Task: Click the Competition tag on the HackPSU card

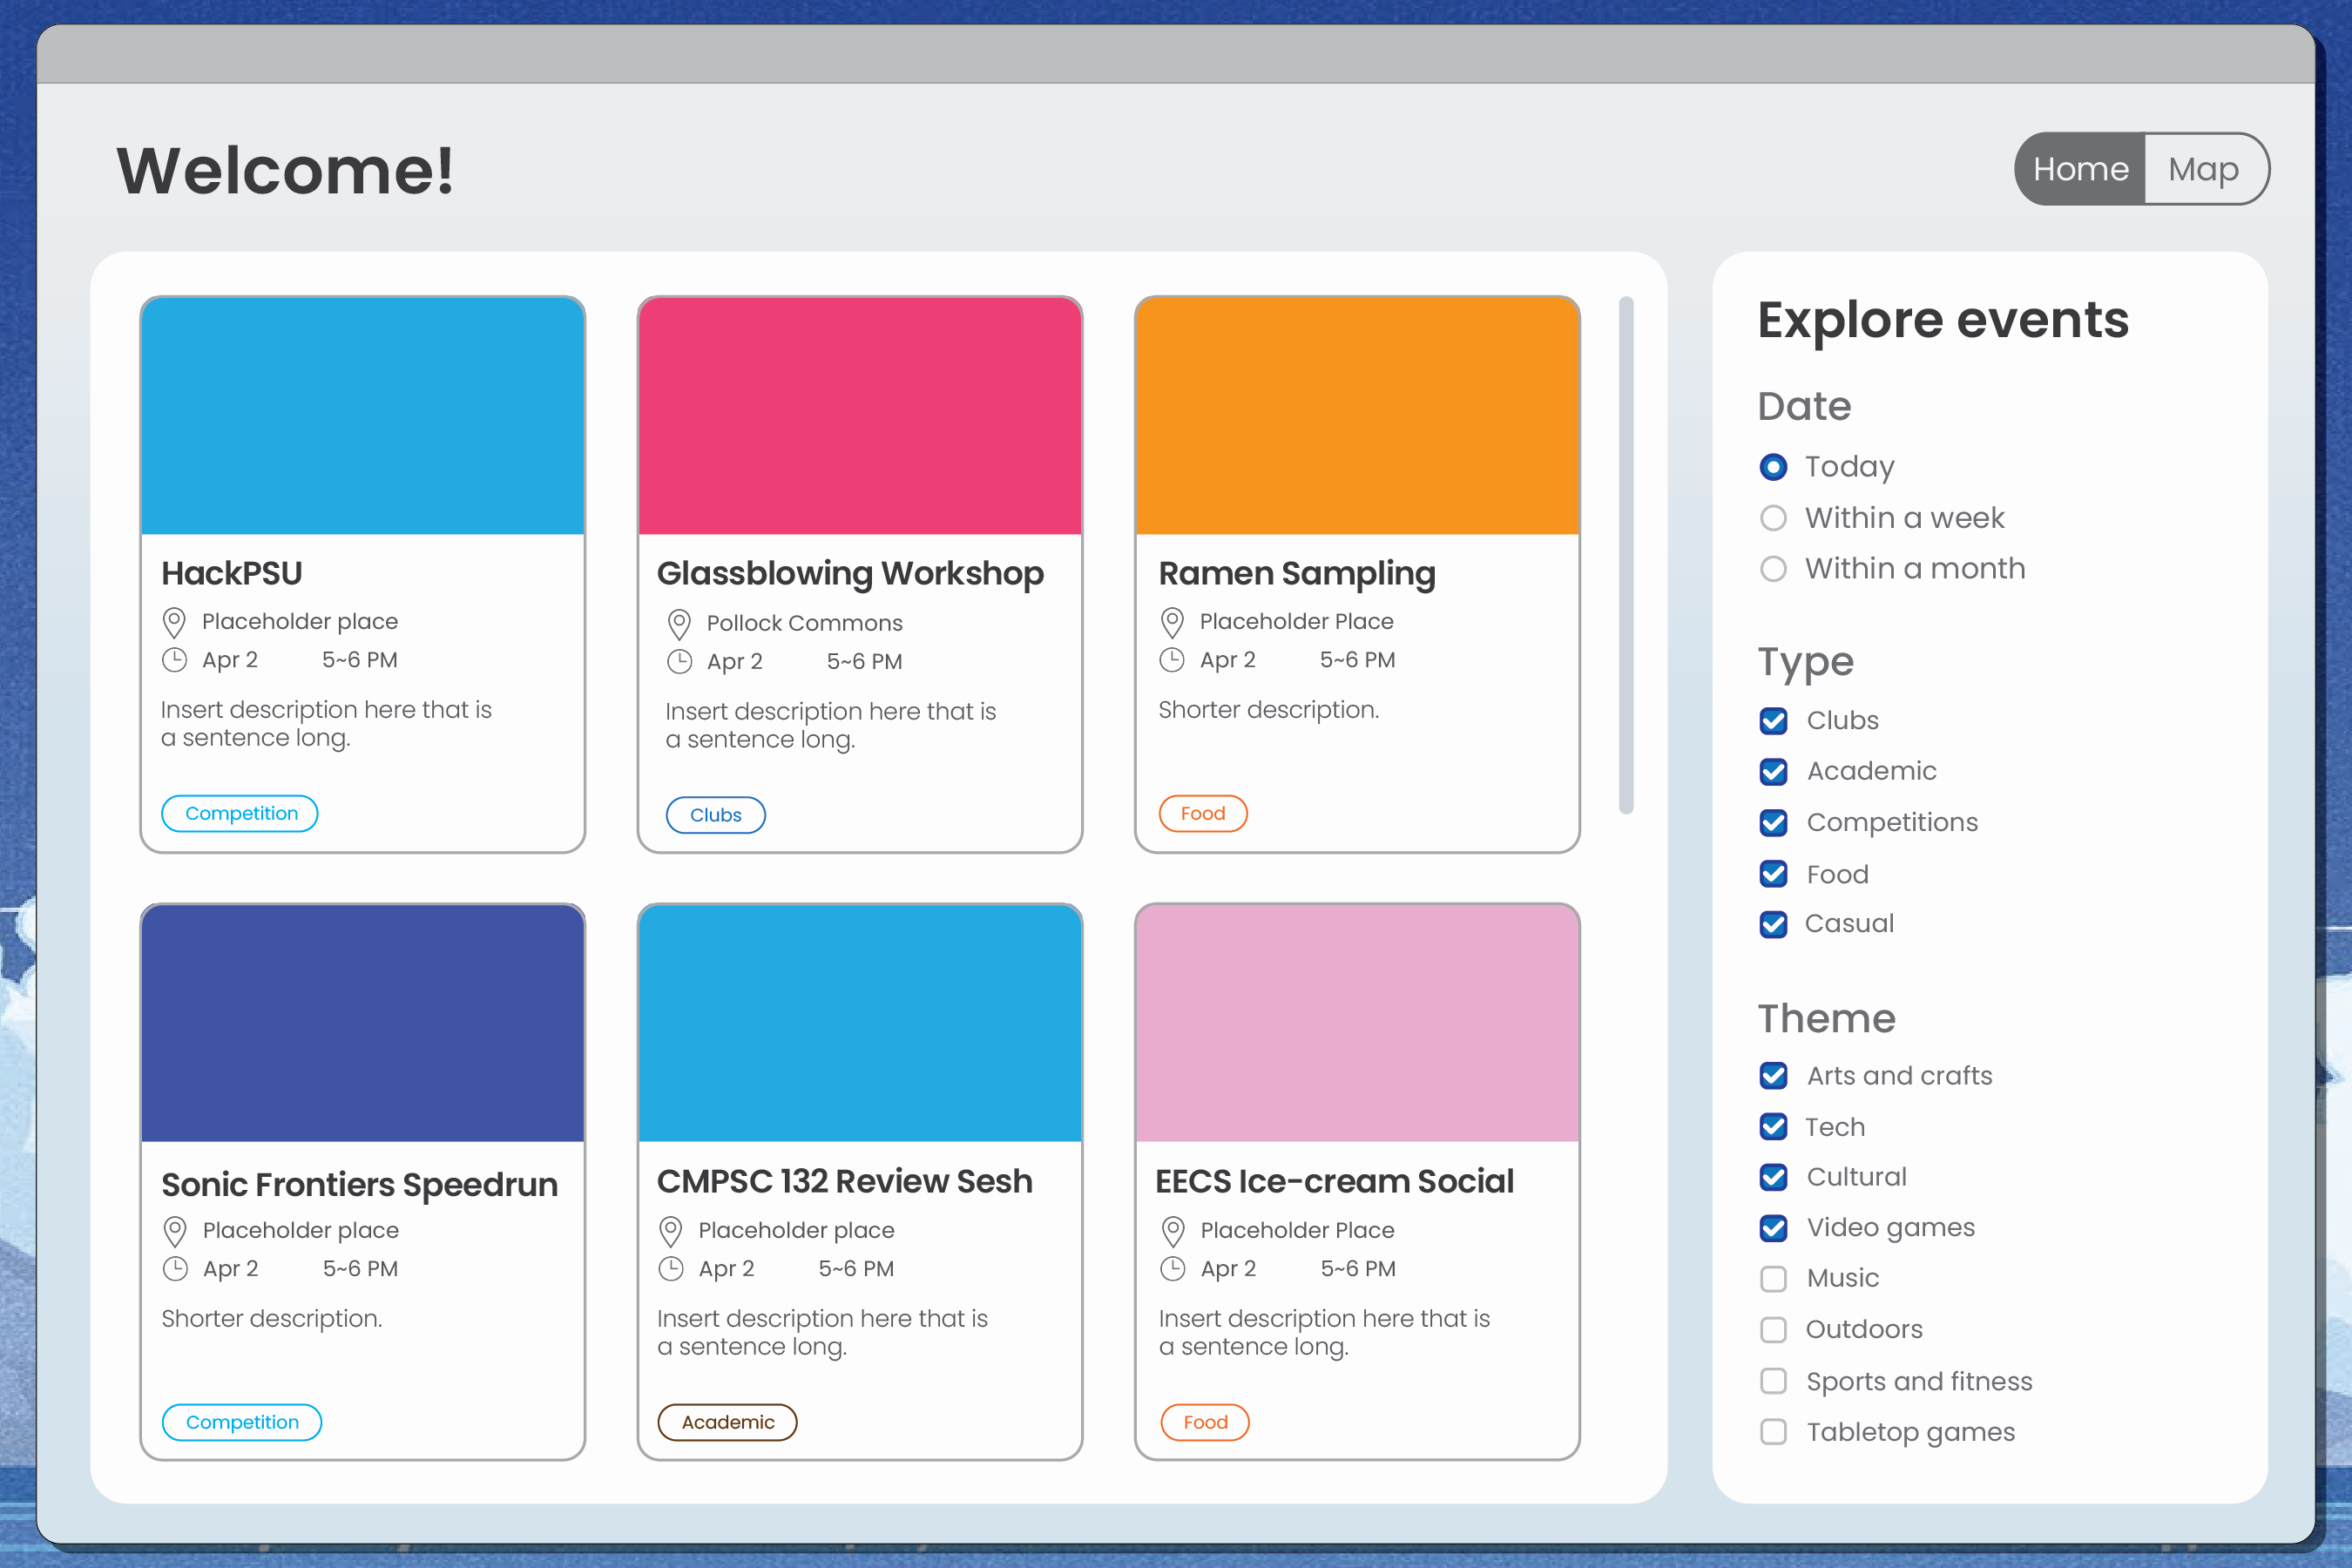Action: click(240, 814)
